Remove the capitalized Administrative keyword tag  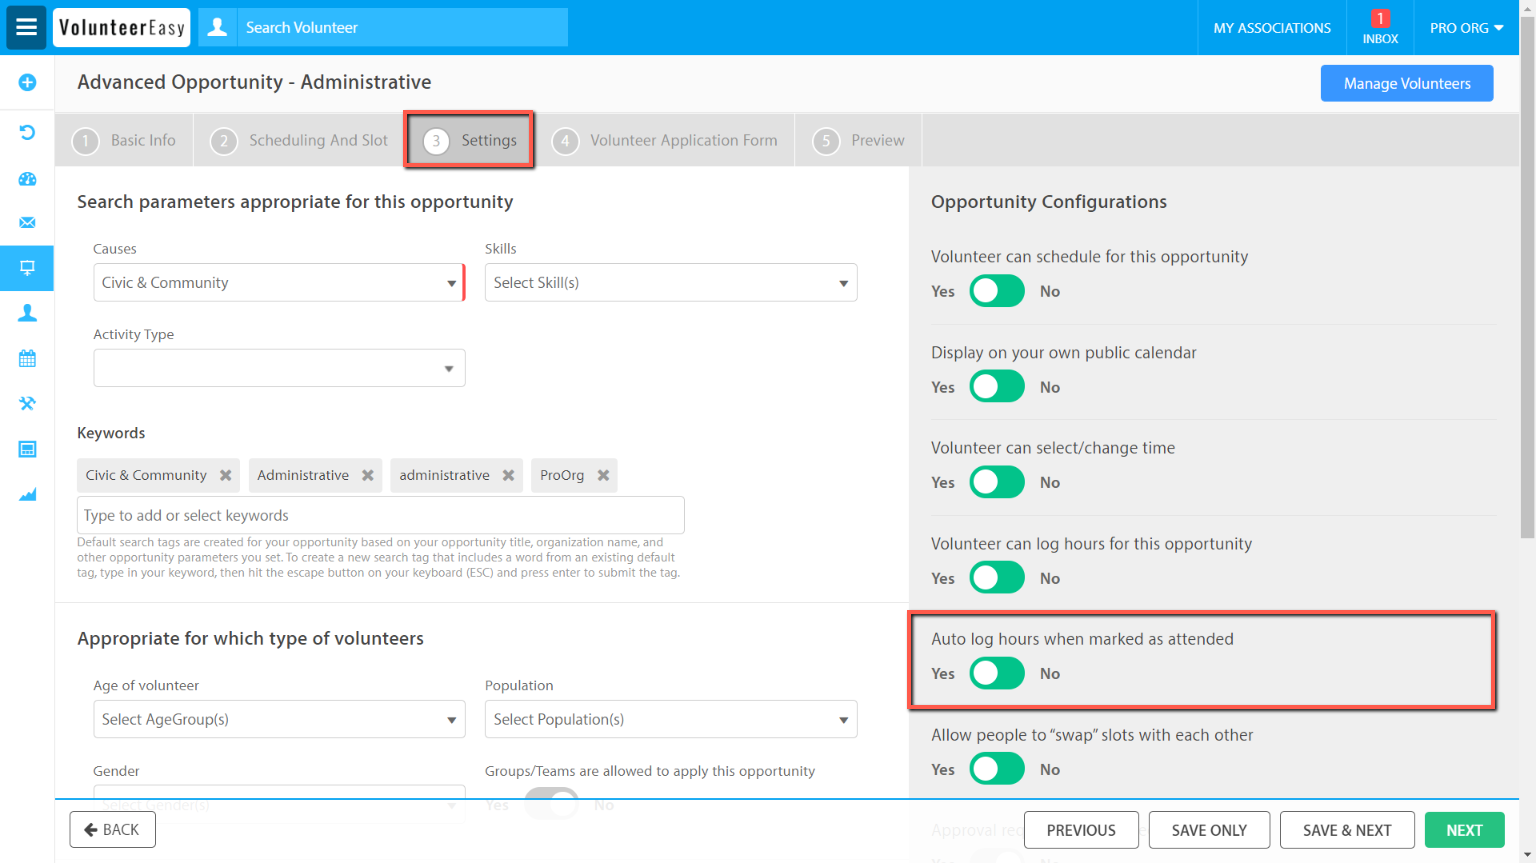click(x=368, y=475)
